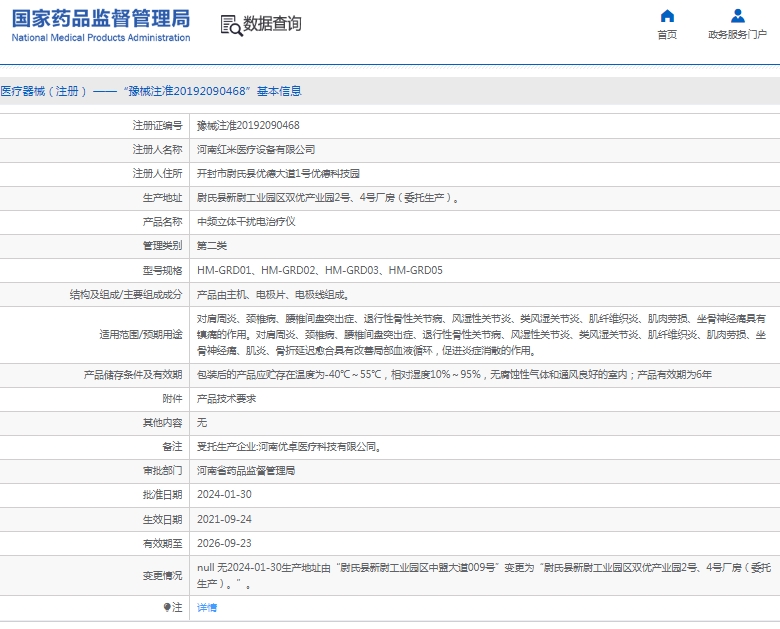Click the 数据查询 magnifier document icon
The image size is (780, 629).
tap(231, 25)
